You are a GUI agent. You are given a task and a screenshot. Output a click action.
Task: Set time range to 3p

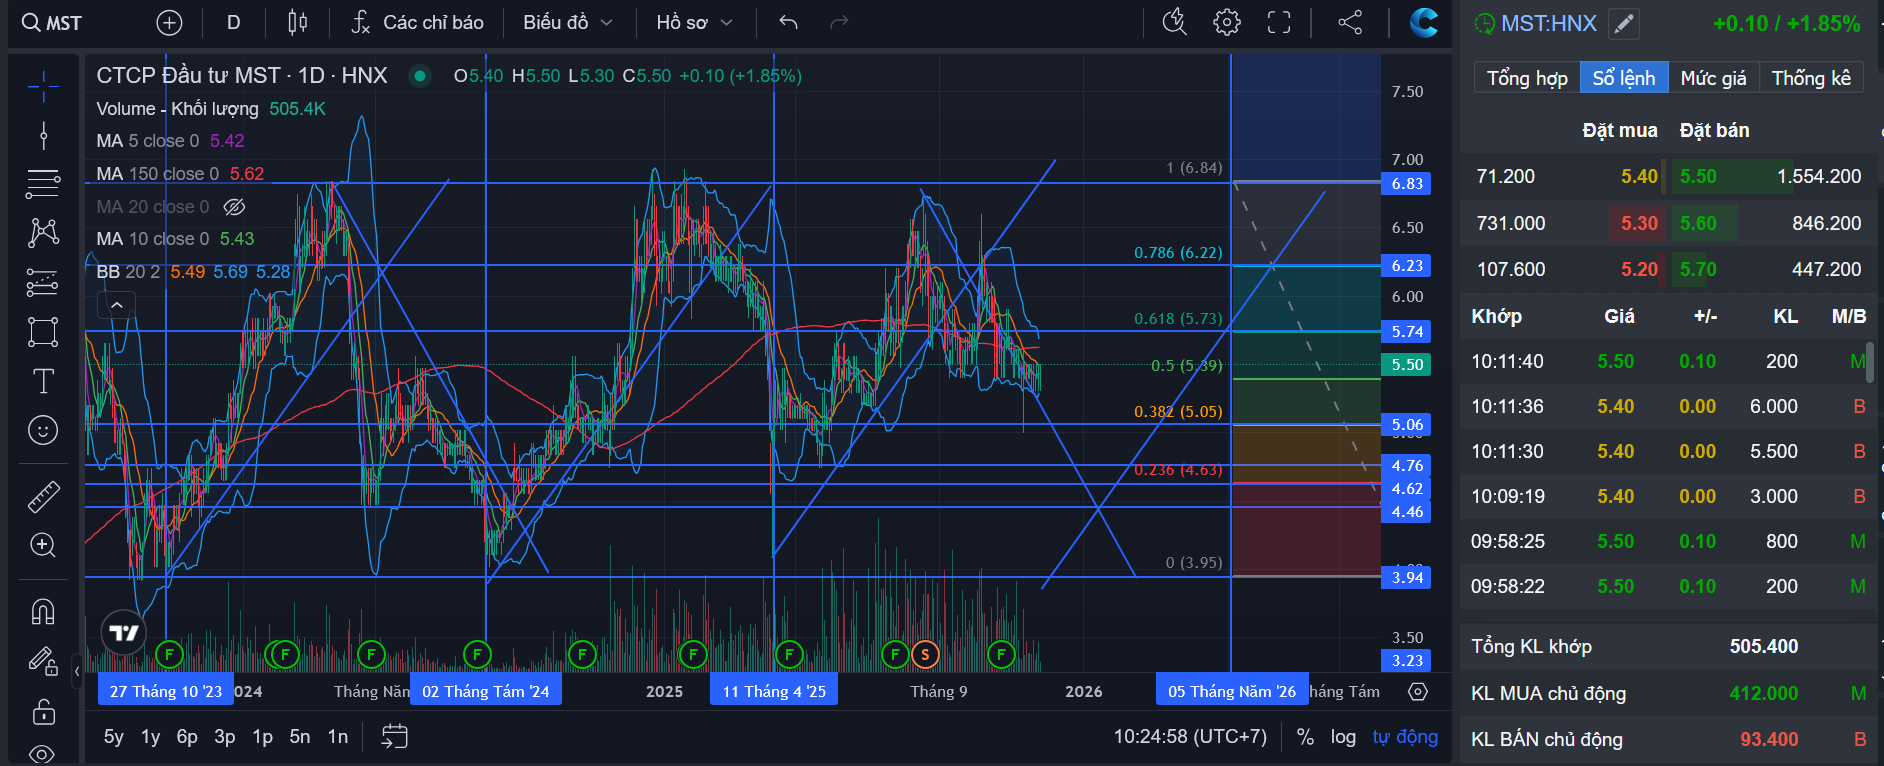pos(225,737)
